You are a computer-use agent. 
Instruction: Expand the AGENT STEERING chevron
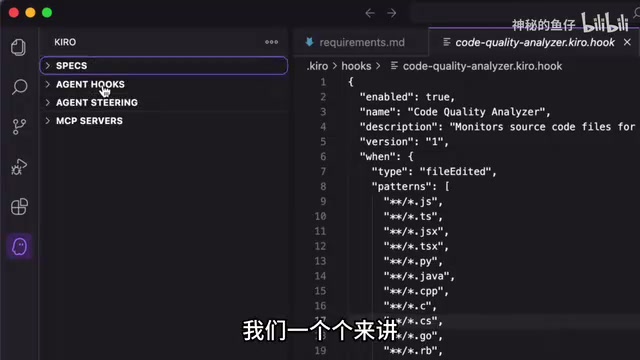48,102
